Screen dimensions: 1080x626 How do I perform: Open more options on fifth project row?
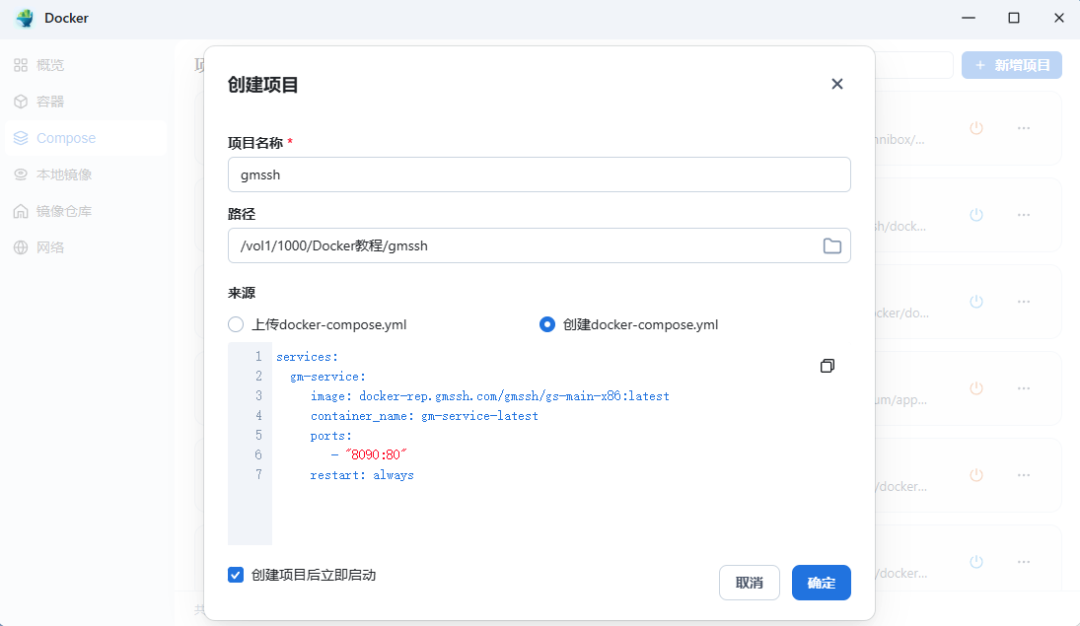tap(1024, 475)
